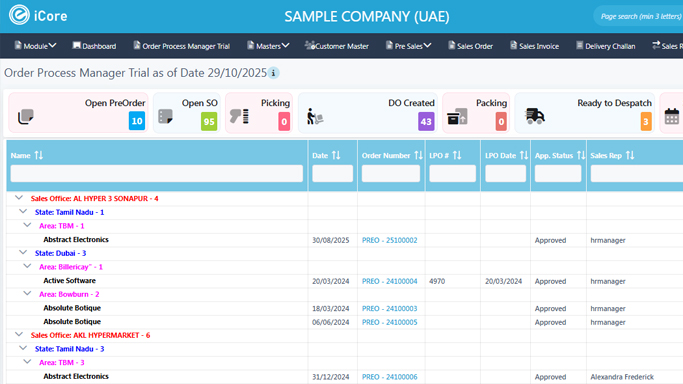Click the Ready to Despatch truck icon
Viewport: 683px width, 384px height.
click(535, 116)
